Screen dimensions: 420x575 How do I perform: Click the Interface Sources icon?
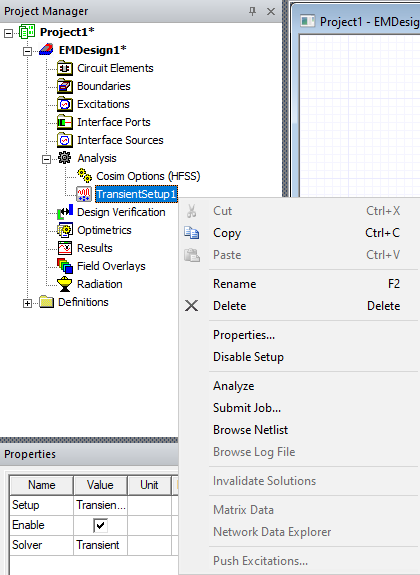coord(65,140)
